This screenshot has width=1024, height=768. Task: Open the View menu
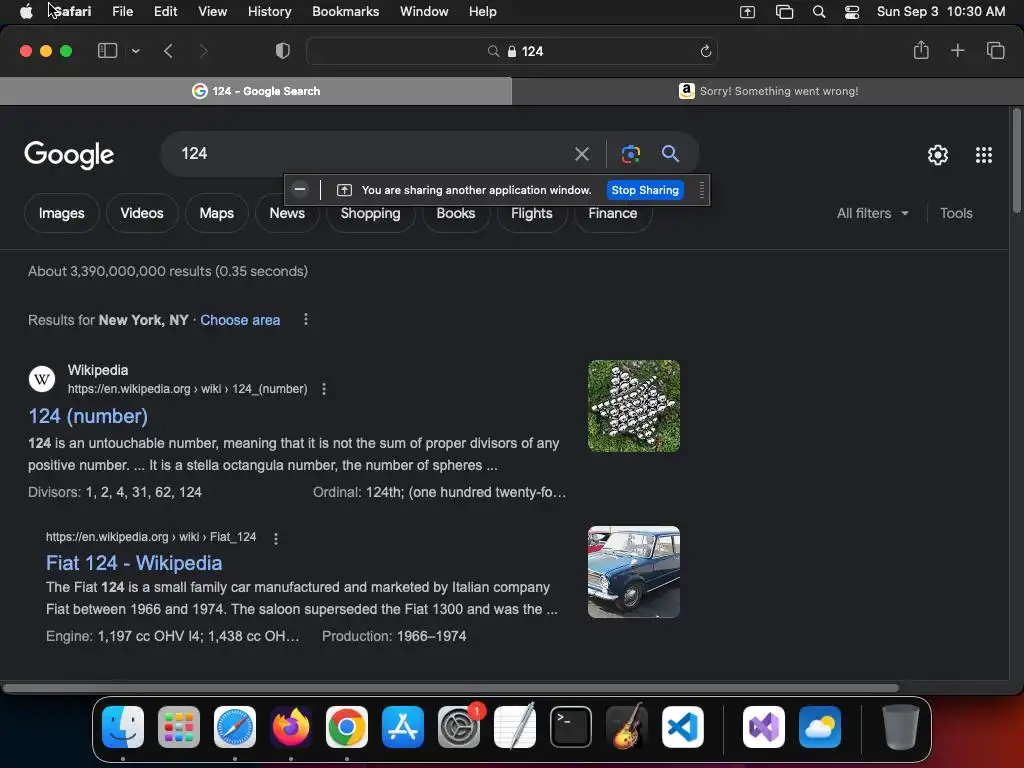tap(212, 12)
